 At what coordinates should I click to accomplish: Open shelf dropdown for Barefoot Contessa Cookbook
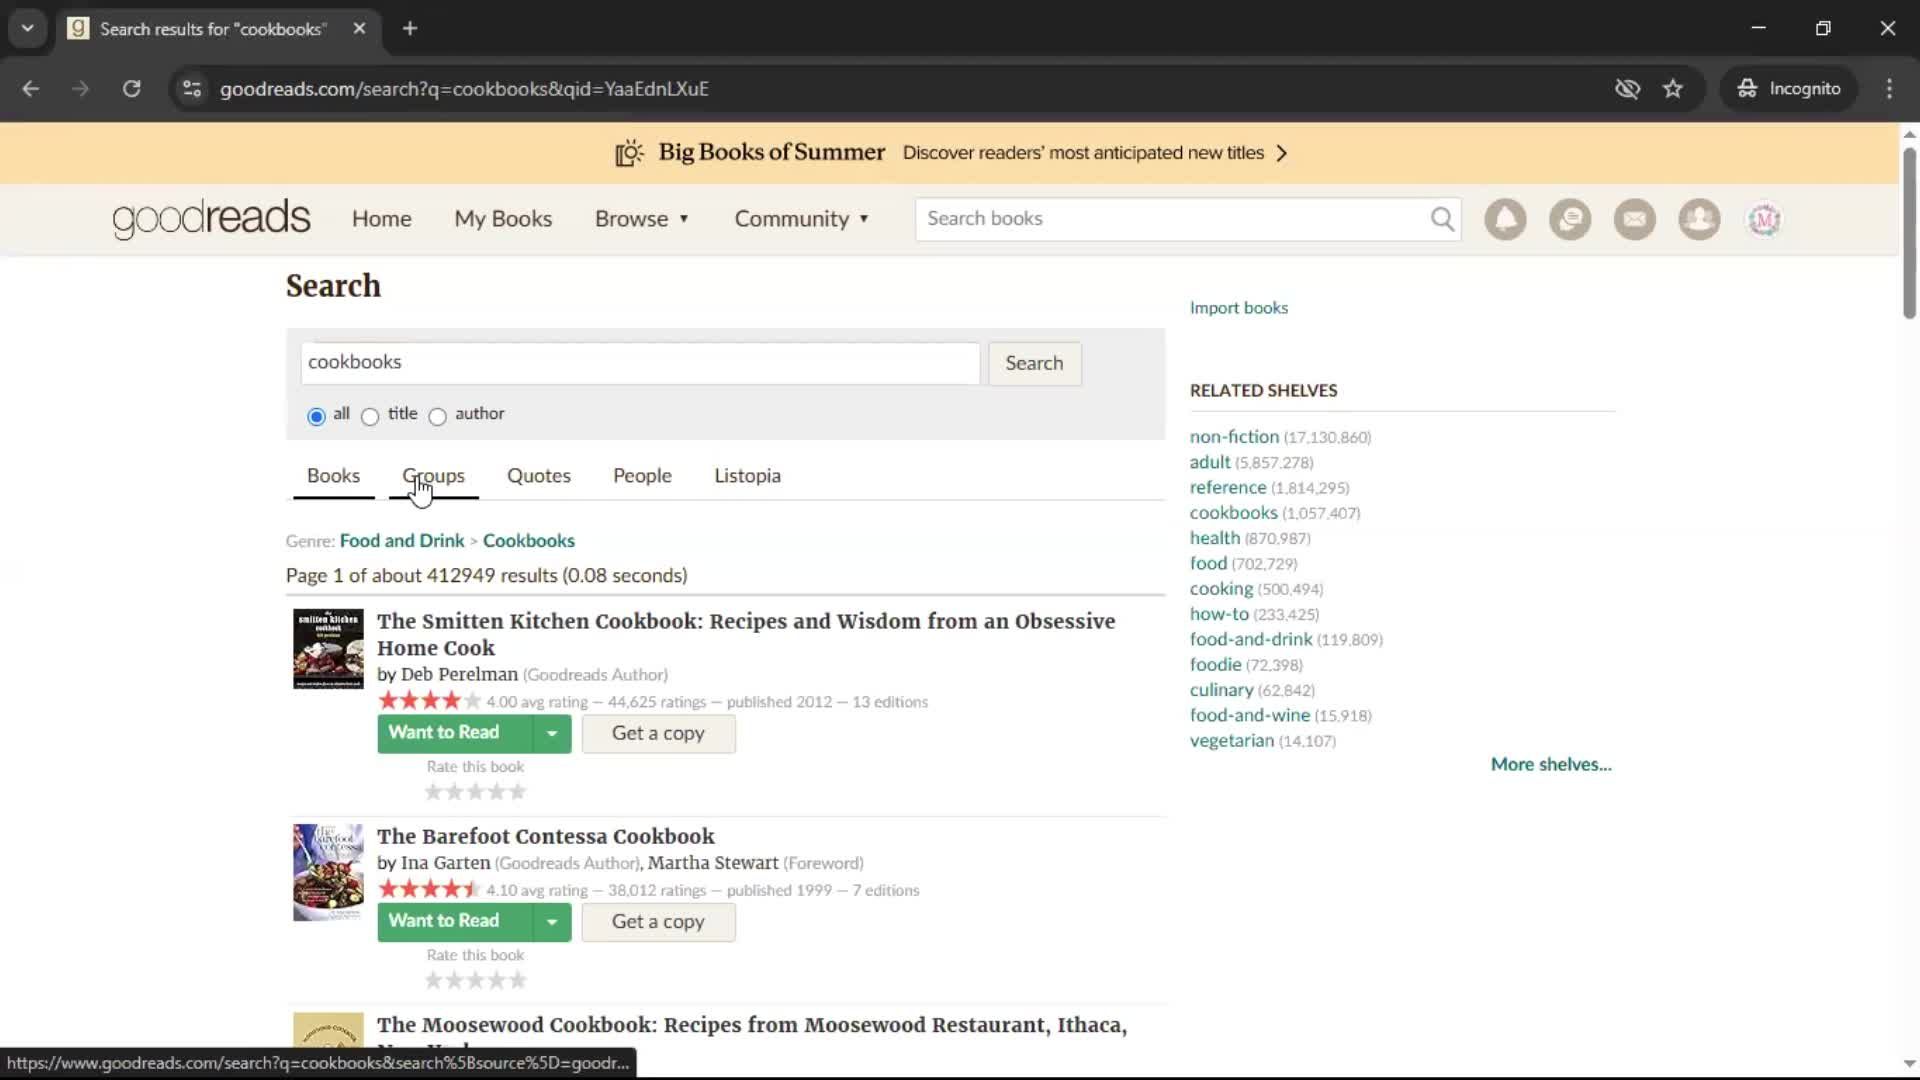tap(552, 922)
